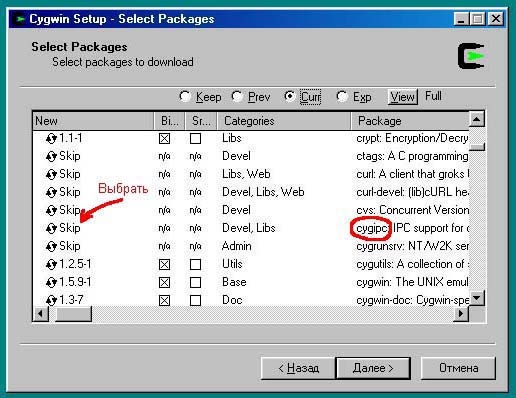Click the cycle icon for cygwin 1.5.9-1
This screenshot has width=516, height=398.
point(51,282)
